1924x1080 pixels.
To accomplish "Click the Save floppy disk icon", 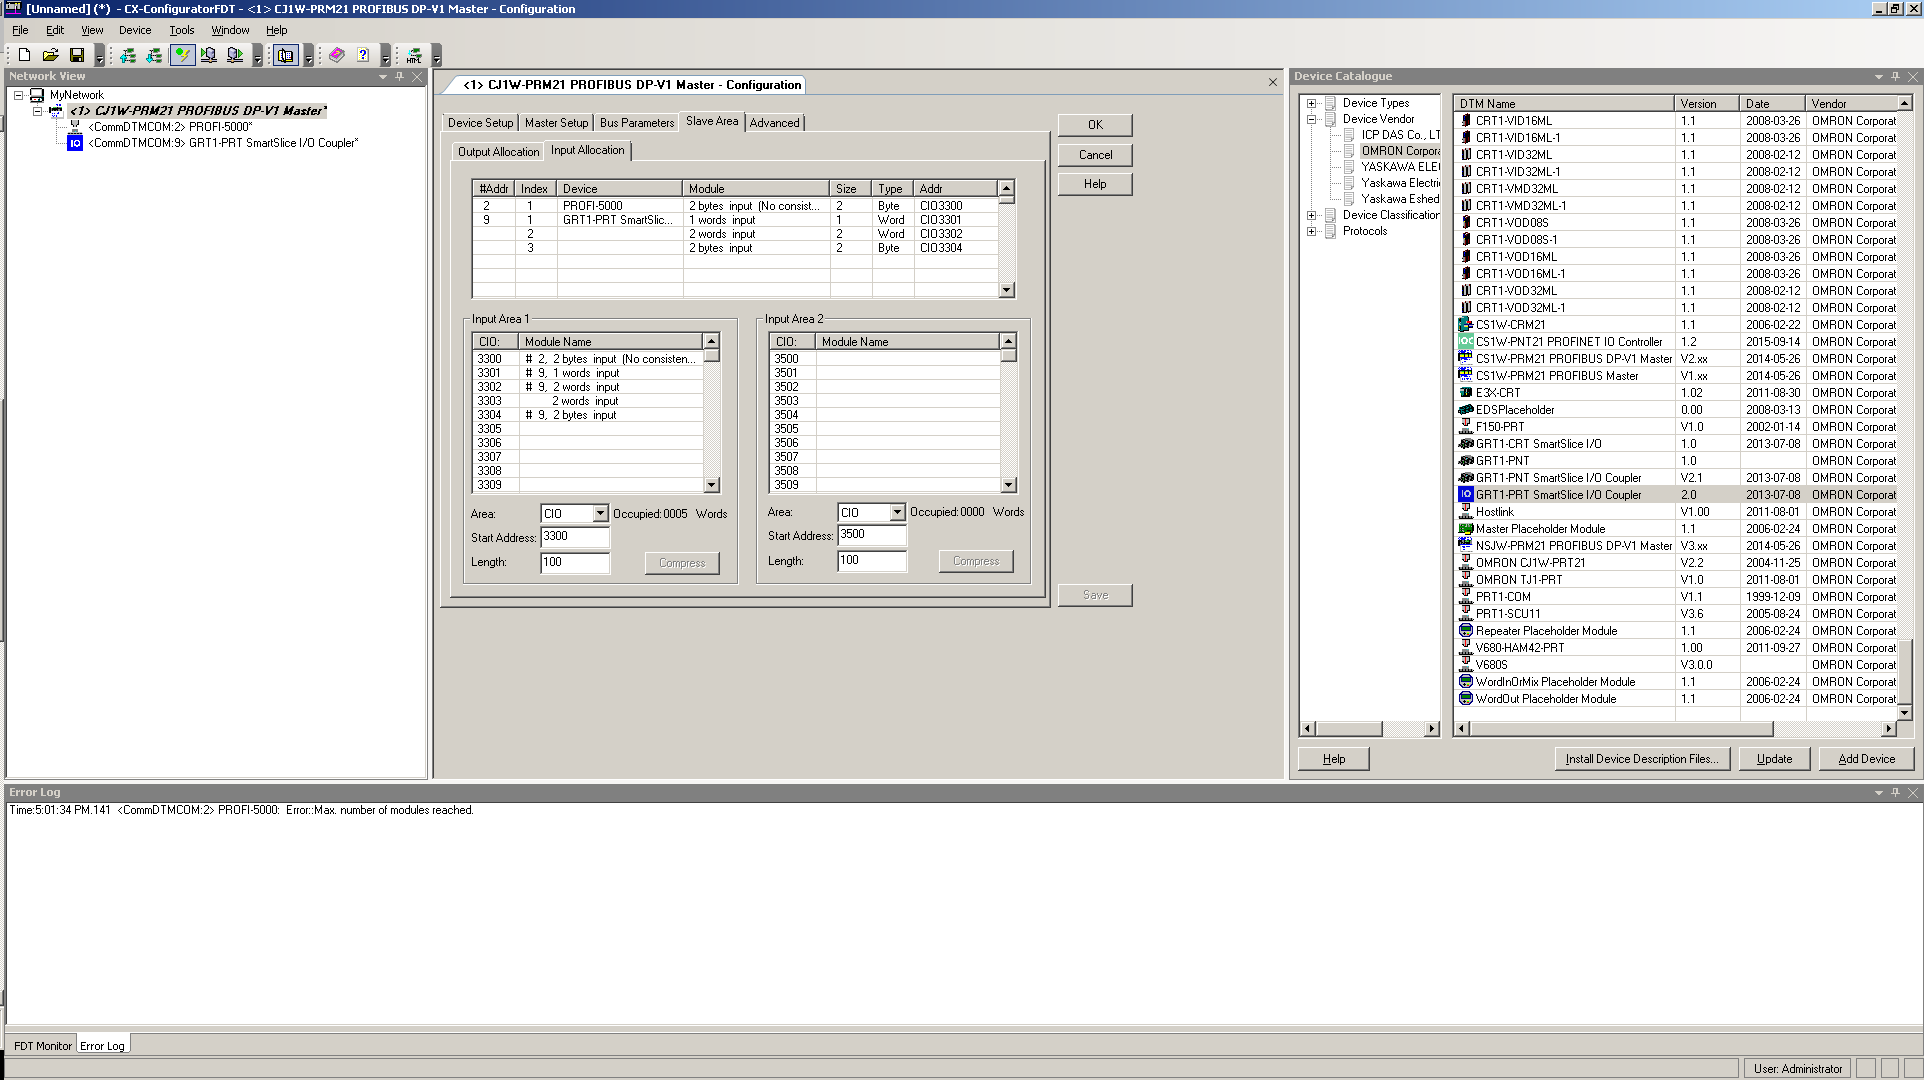I will pyautogui.click(x=77, y=55).
